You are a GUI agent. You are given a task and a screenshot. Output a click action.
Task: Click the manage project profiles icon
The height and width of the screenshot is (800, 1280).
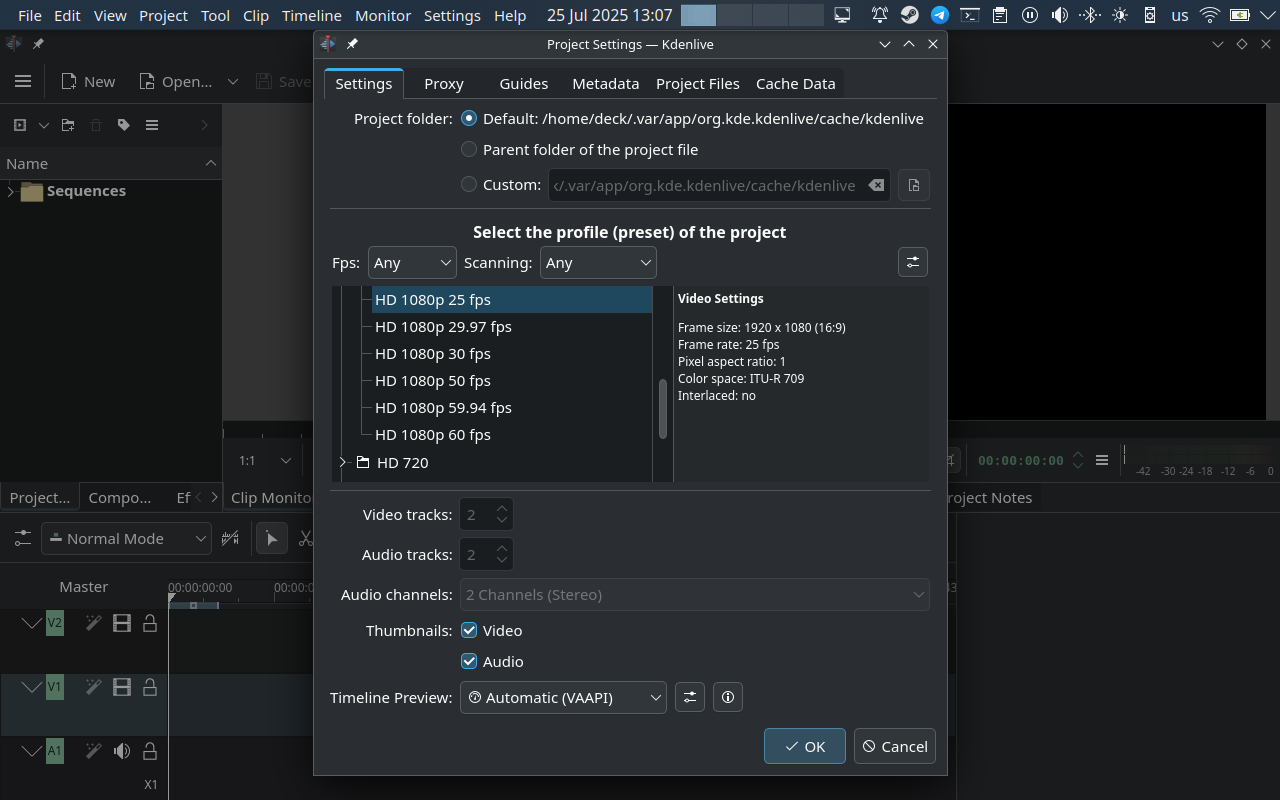coord(912,262)
